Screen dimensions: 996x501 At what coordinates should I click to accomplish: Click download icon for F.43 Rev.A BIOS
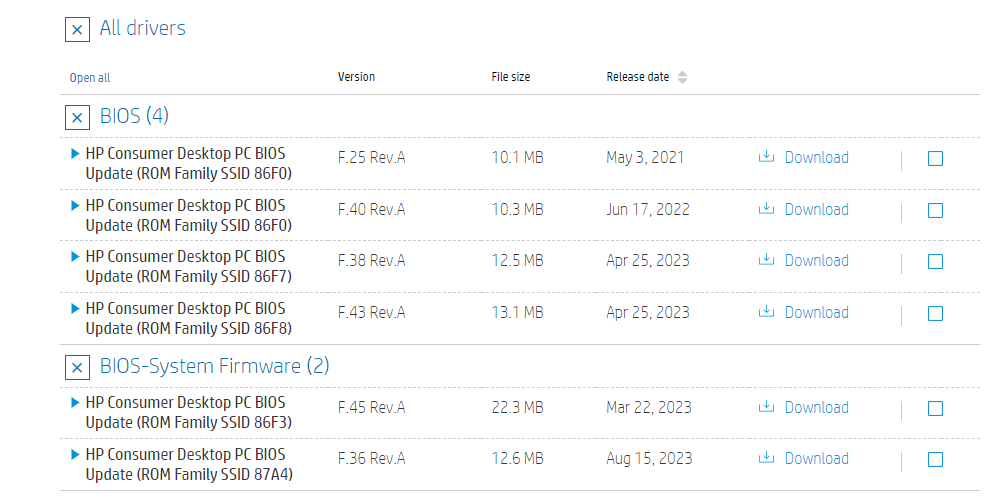click(767, 312)
